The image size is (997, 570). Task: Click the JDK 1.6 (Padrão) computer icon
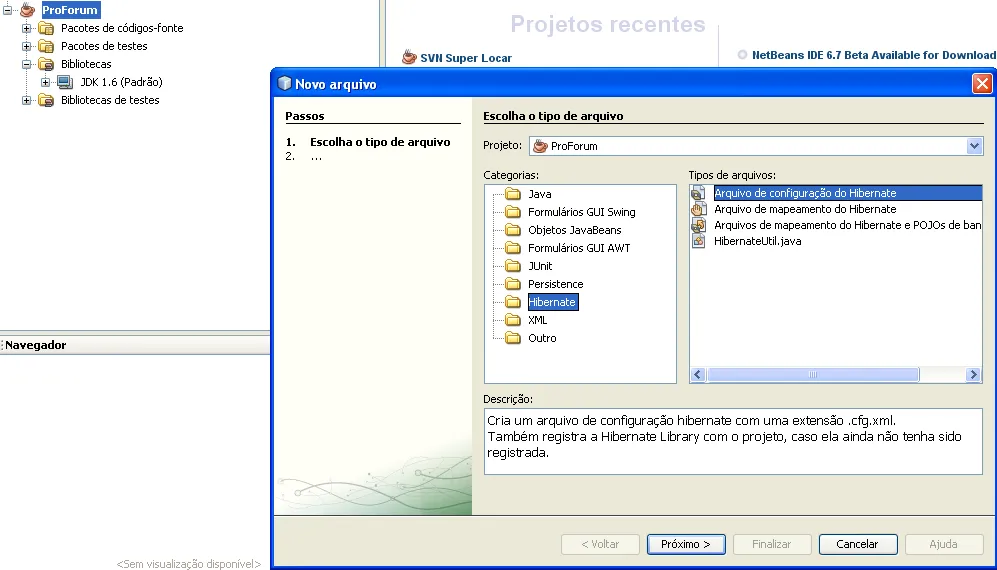65,81
